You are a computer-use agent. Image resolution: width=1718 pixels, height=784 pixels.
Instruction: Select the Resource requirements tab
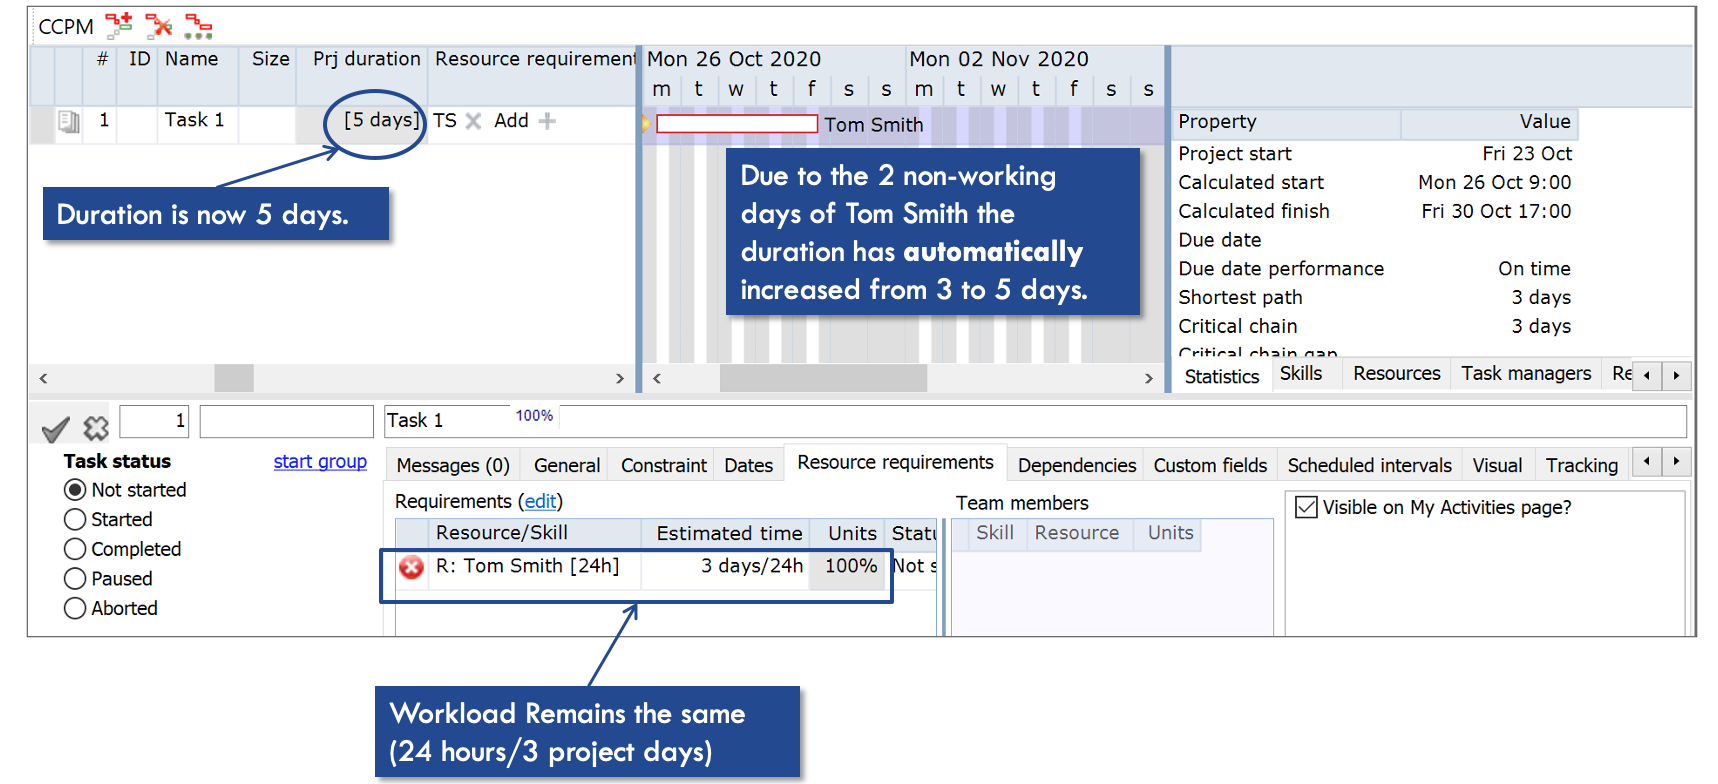click(x=895, y=462)
